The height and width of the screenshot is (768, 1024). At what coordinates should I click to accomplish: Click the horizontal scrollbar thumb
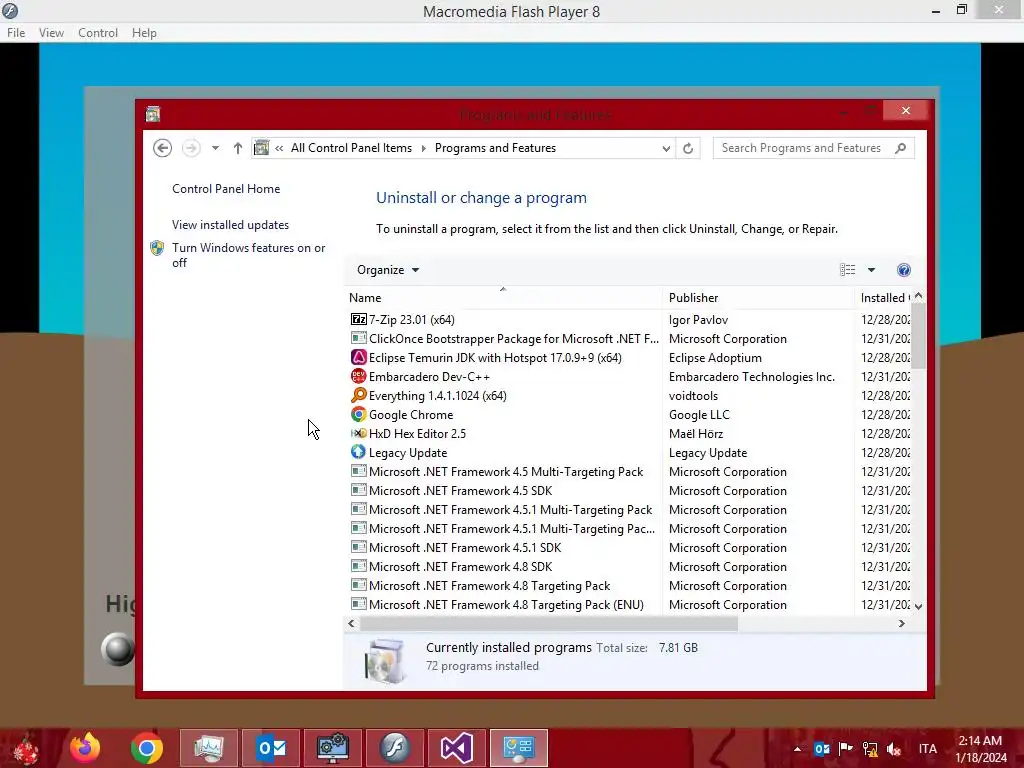click(549, 624)
